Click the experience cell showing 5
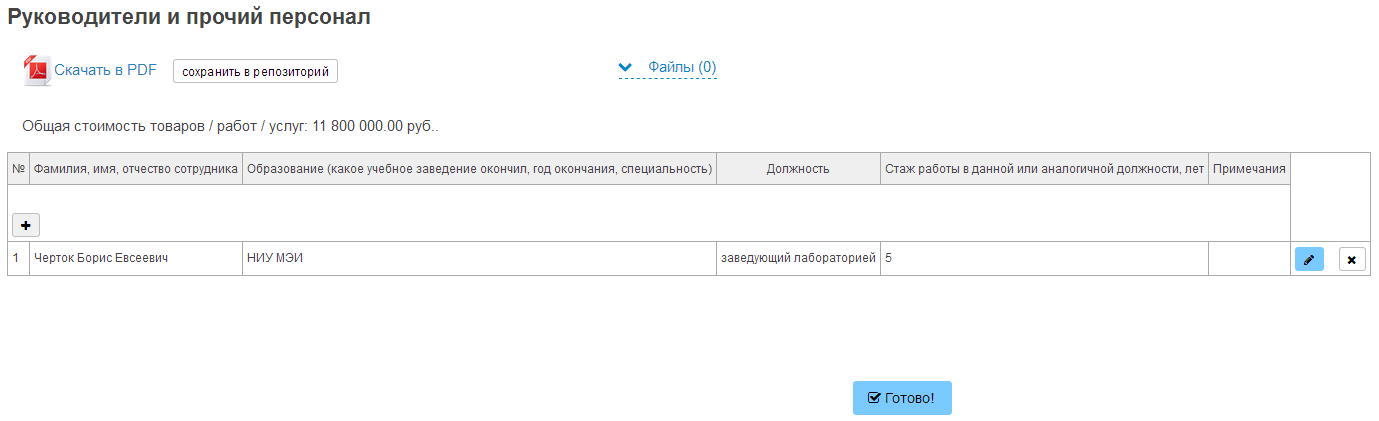The height and width of the screenshot is (421, 1379). pyautogui.click(x=1044, y=259)
